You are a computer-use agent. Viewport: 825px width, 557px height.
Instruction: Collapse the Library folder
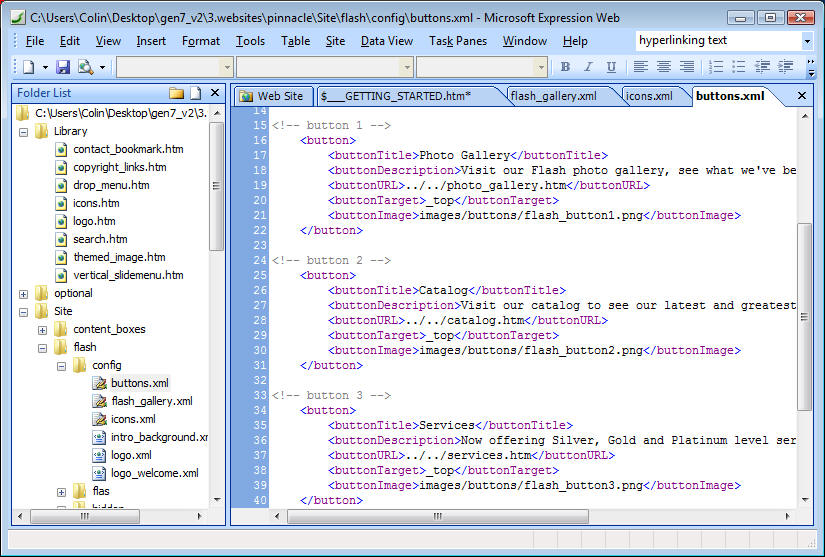point(23,131)
